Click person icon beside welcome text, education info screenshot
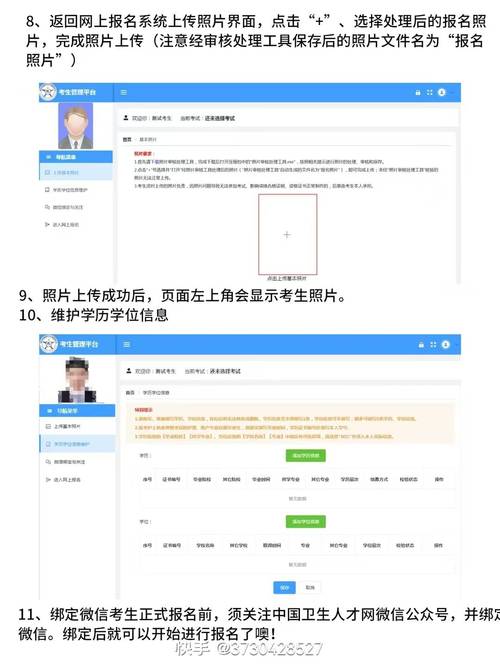500x667 pixels. click(129, 371)
